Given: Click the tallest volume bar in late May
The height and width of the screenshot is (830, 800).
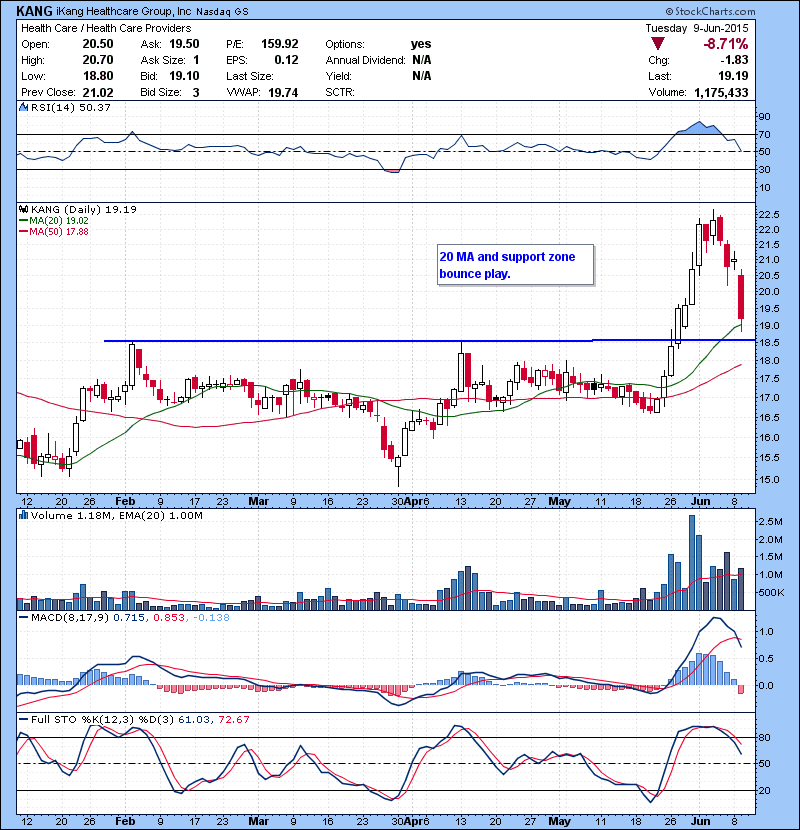Looking at the screenshot, I should point(691,563).
